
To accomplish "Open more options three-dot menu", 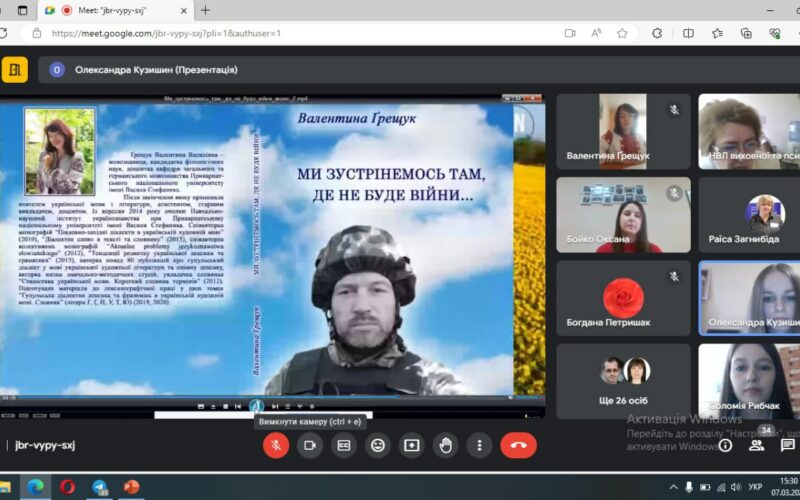I will 480,445.
